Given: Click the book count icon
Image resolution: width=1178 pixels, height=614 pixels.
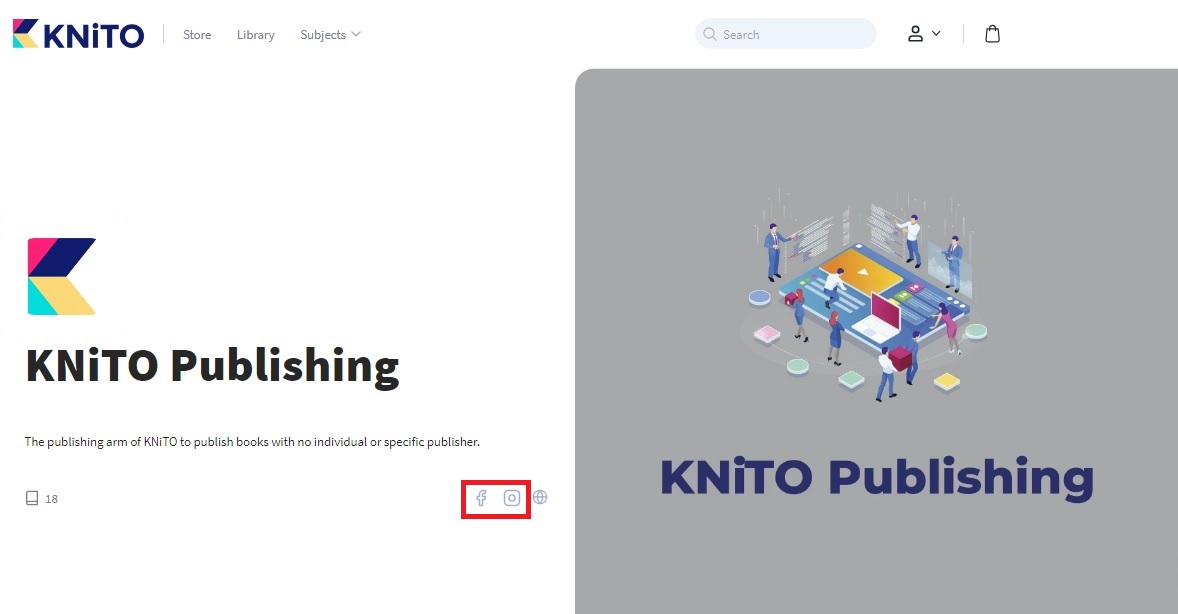Looking at the screenshot, I should (x=32, y=498).
